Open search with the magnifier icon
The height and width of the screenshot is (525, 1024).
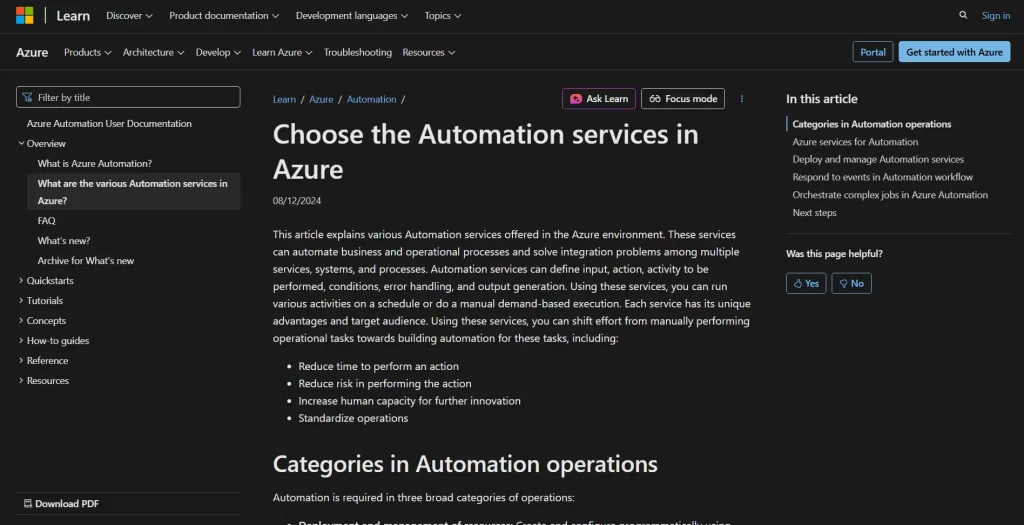click(963, 15)
